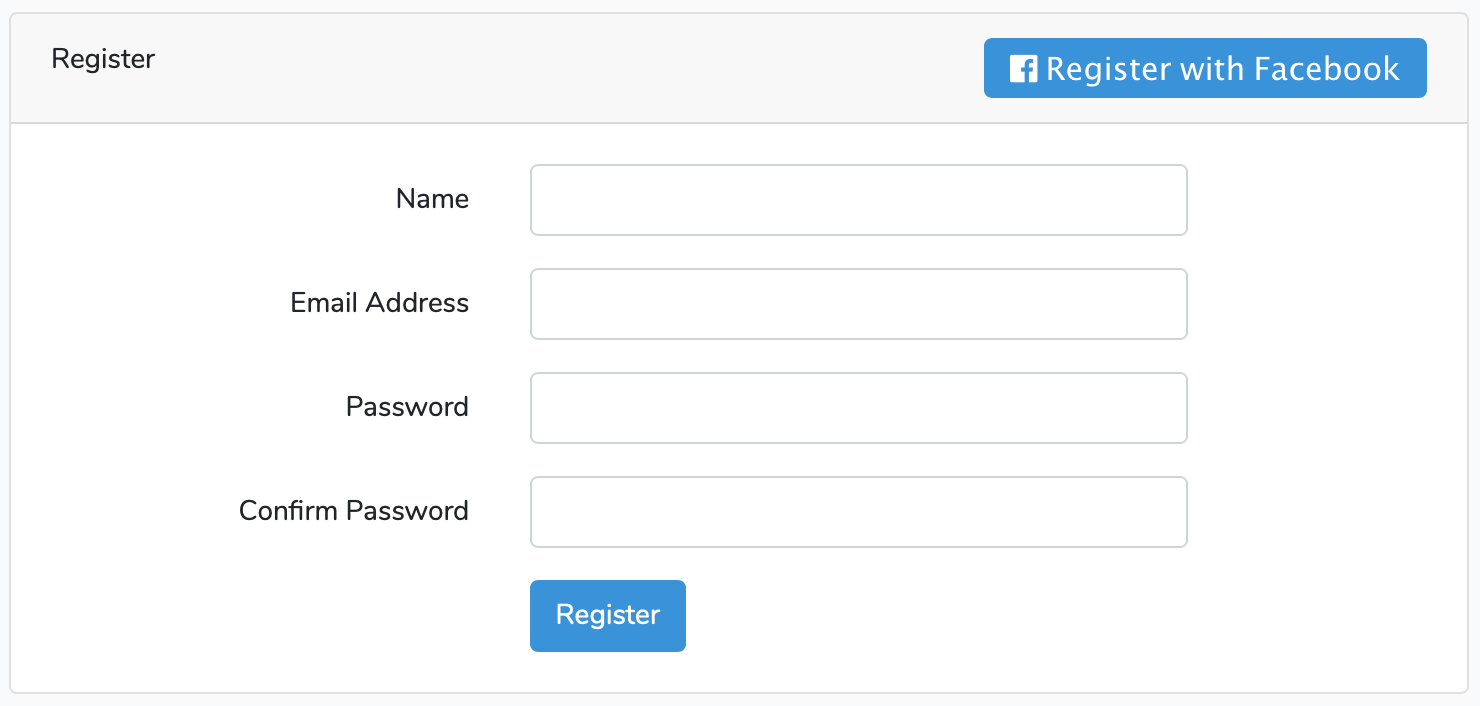Click the password confirmation entry box
Image resolution: width=1480 pixels, height=706 pixels.
coord(858,512)
